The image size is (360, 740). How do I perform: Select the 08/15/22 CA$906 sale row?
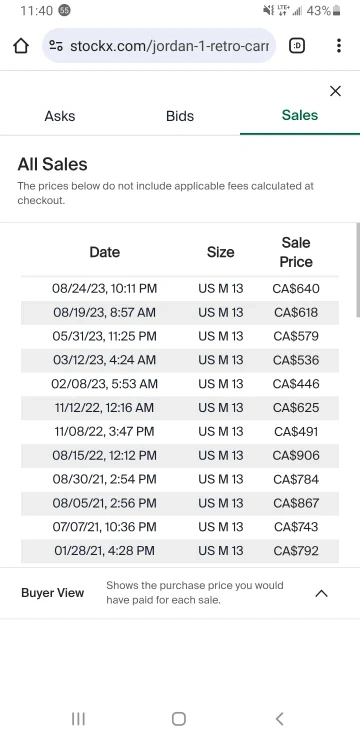[180, 456]
